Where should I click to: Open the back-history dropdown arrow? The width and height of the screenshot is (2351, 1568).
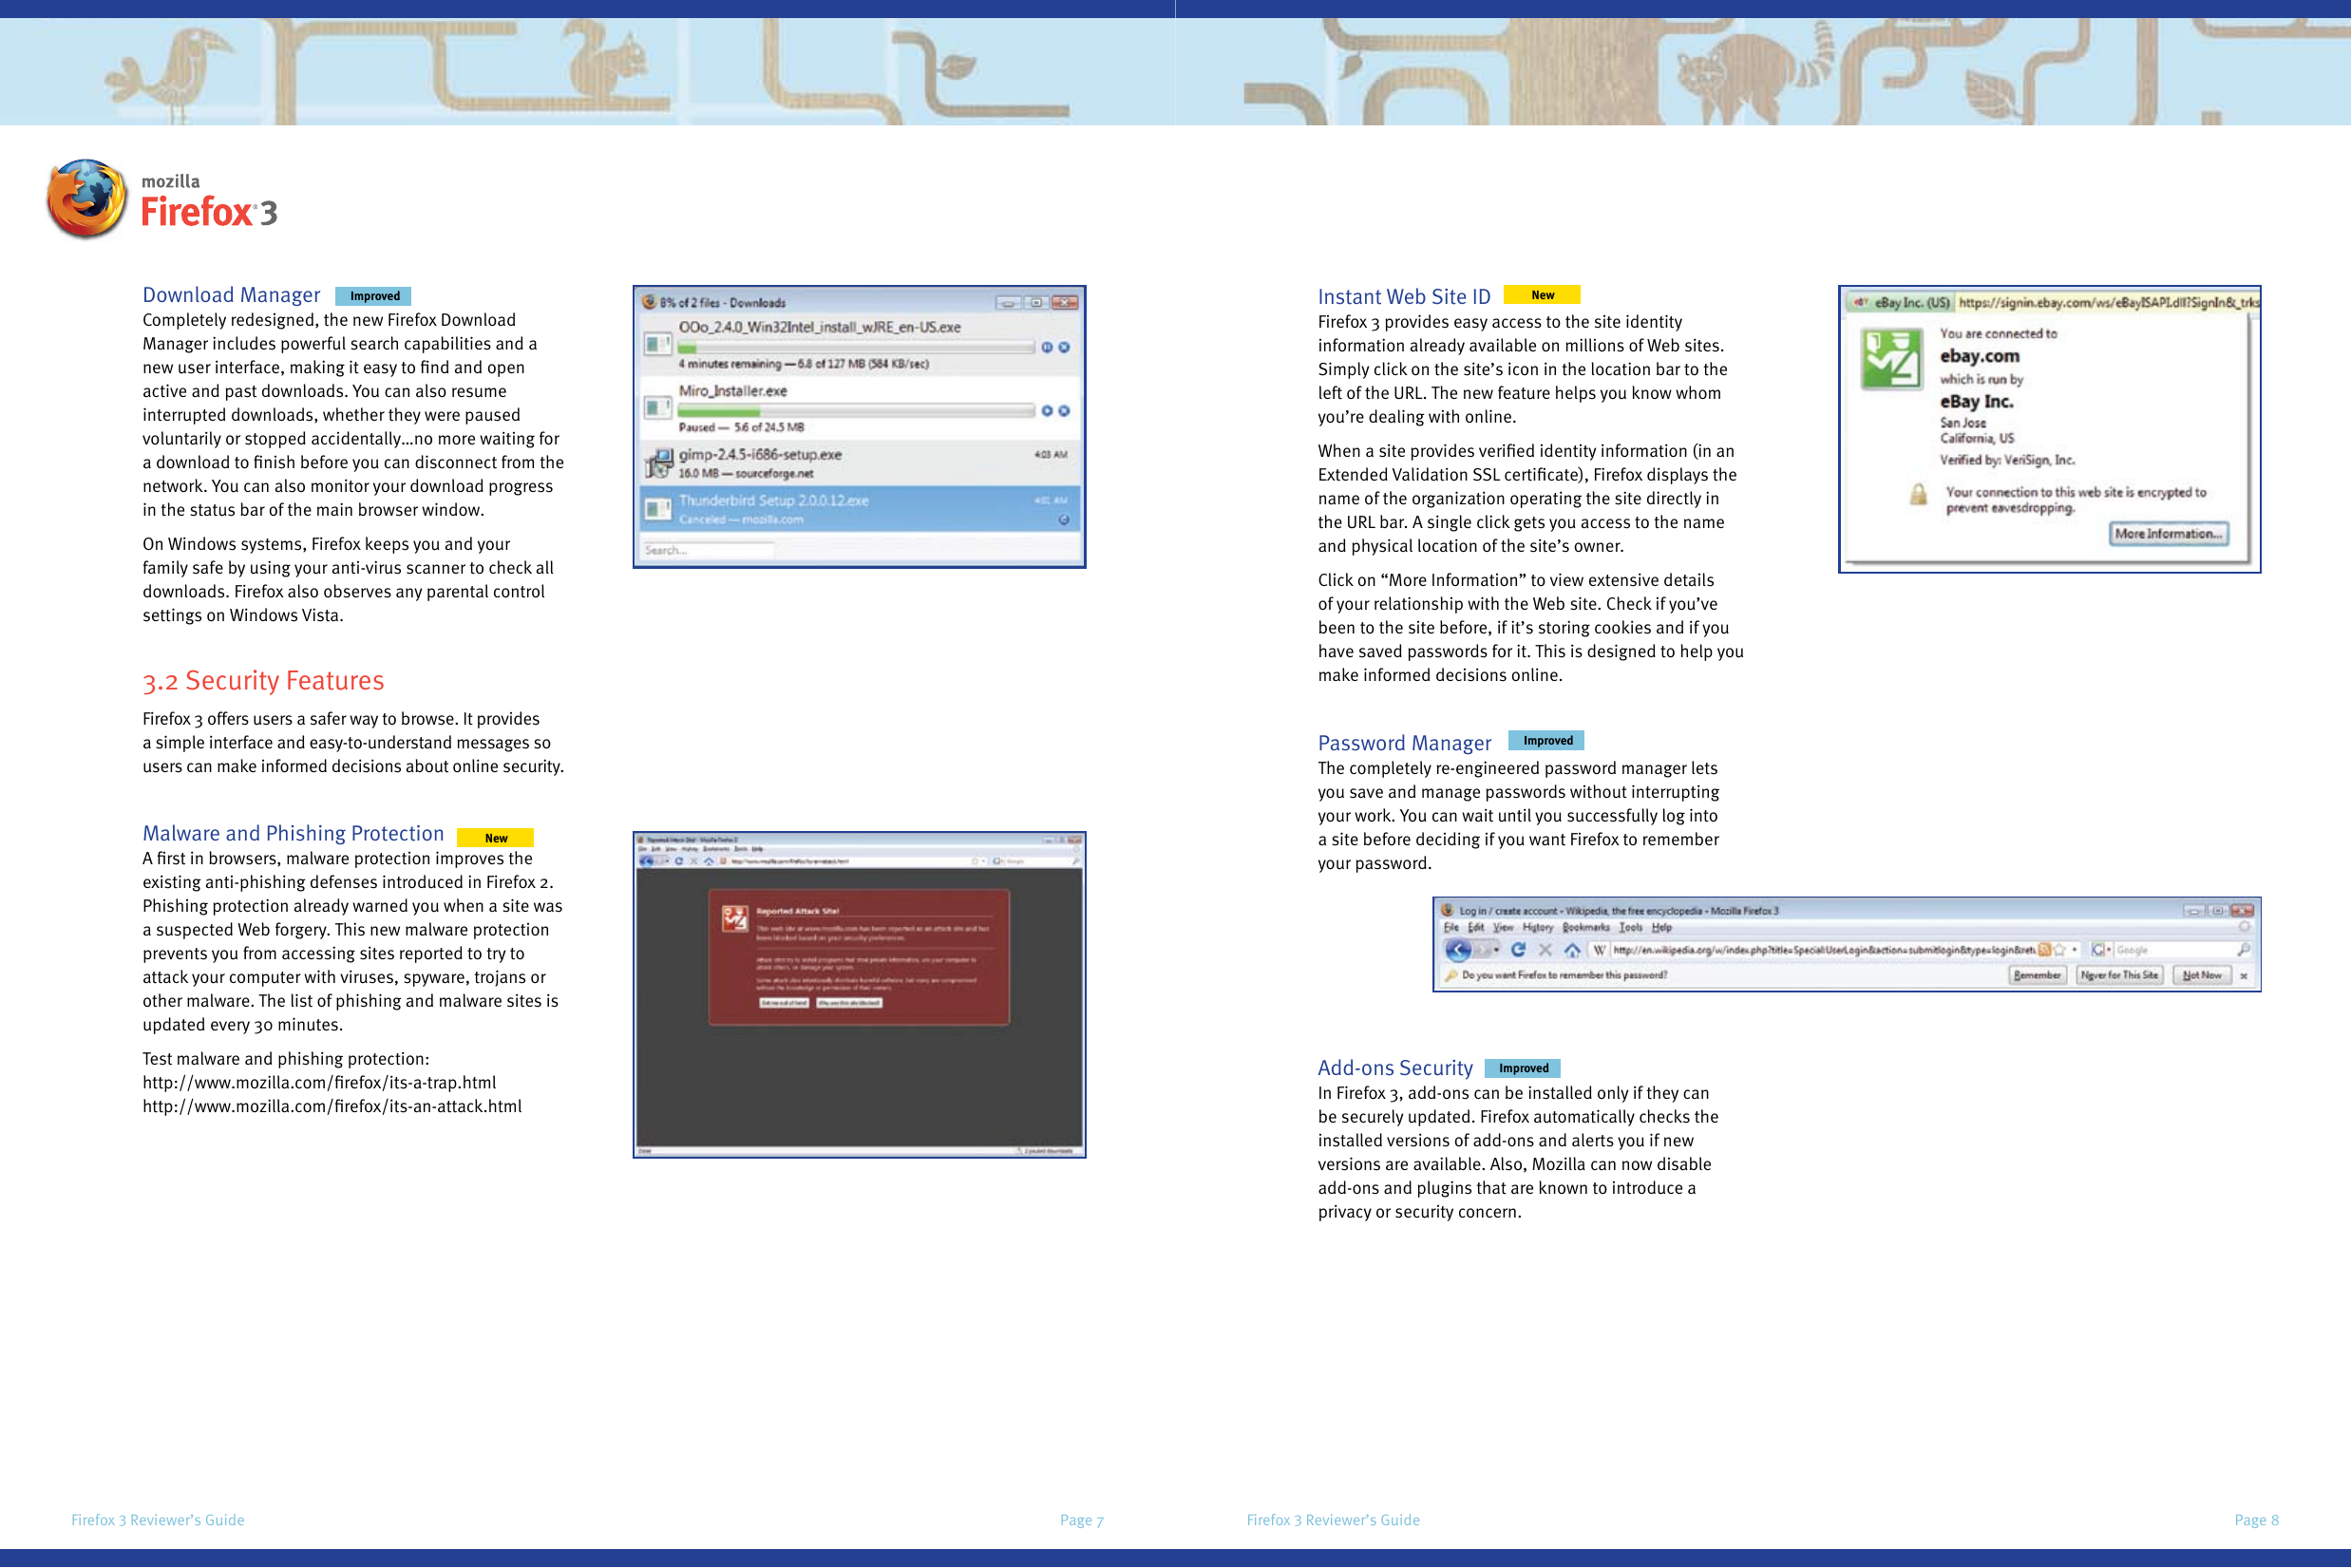click(1496, 949)
